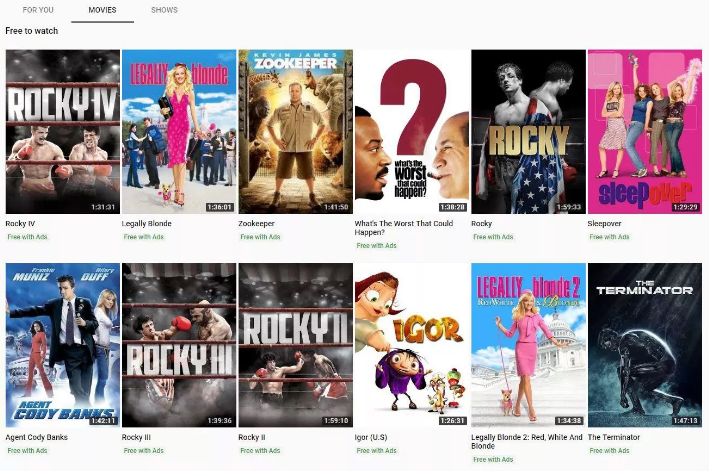This screenshot has height=471, width=709.
Task: Select the Movies tab
Action: tap(102, 10)
